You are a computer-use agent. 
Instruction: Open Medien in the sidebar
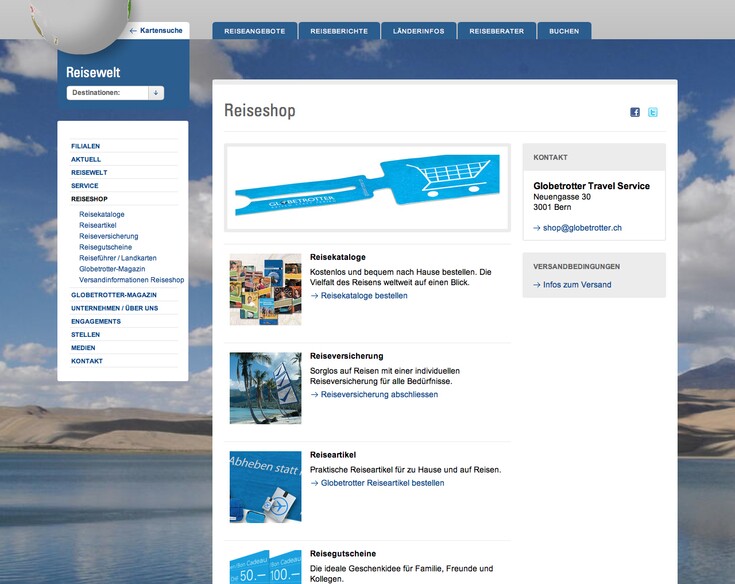83,348
